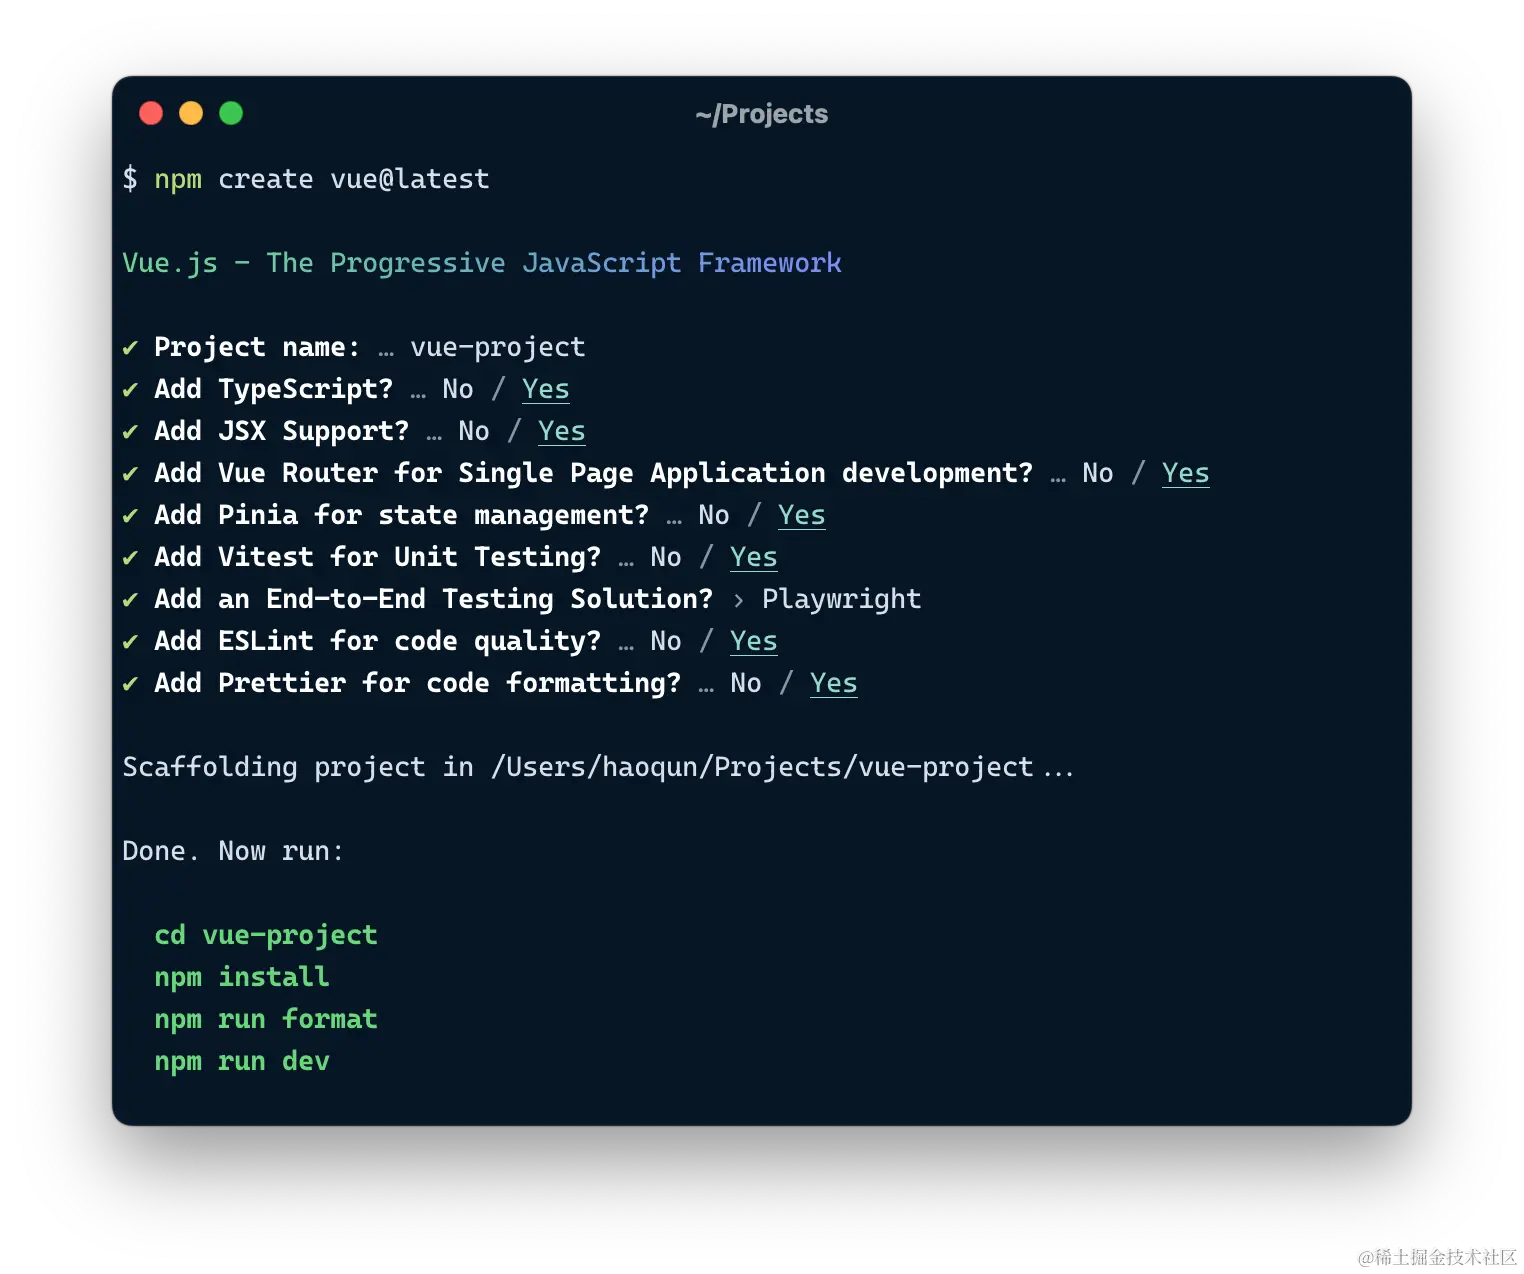Click the 'Add JSX Support?' prompt text
This screenshot has width=1524, height=1274.
[282, 431]
